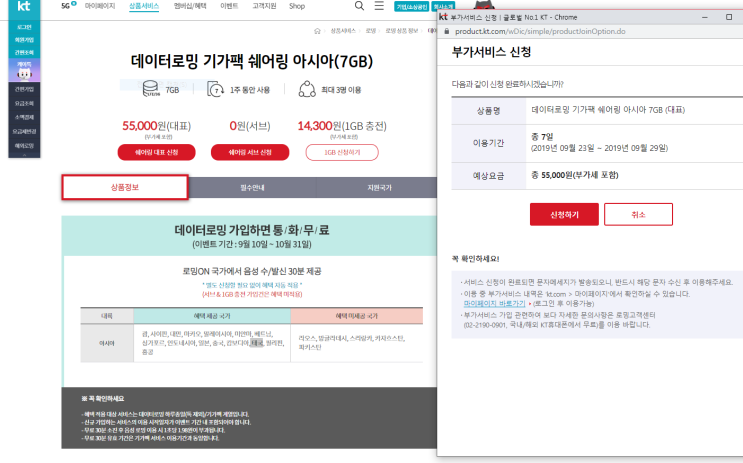Viewport: 743px width, 463px height.
Task: Click the 최대 3명 이용 sharing icon
Action: point(307,89)
